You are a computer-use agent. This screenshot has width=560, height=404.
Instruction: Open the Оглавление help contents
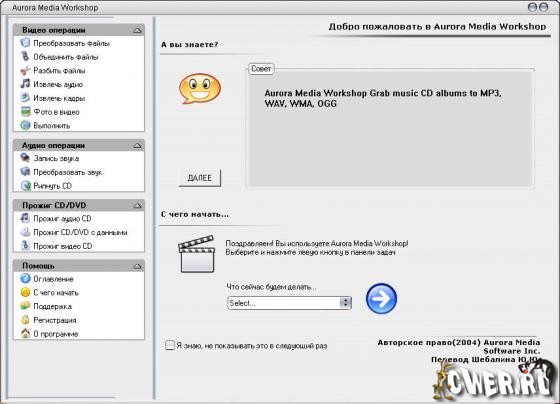pos(53,279)
